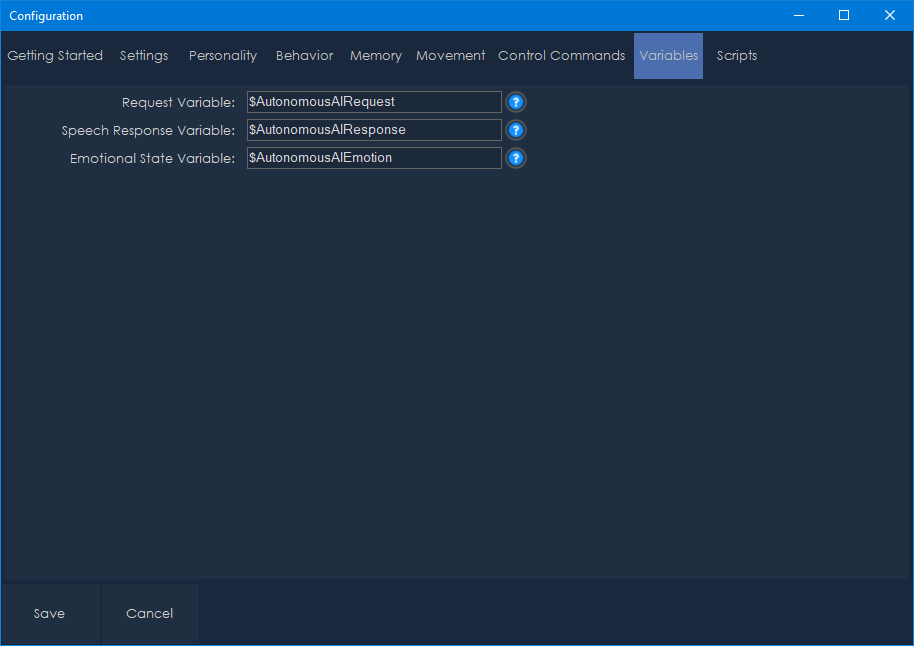Go to the Behavior tab
Image resolution: width=914 pixels, height=646 pixels.
(304, 56)
